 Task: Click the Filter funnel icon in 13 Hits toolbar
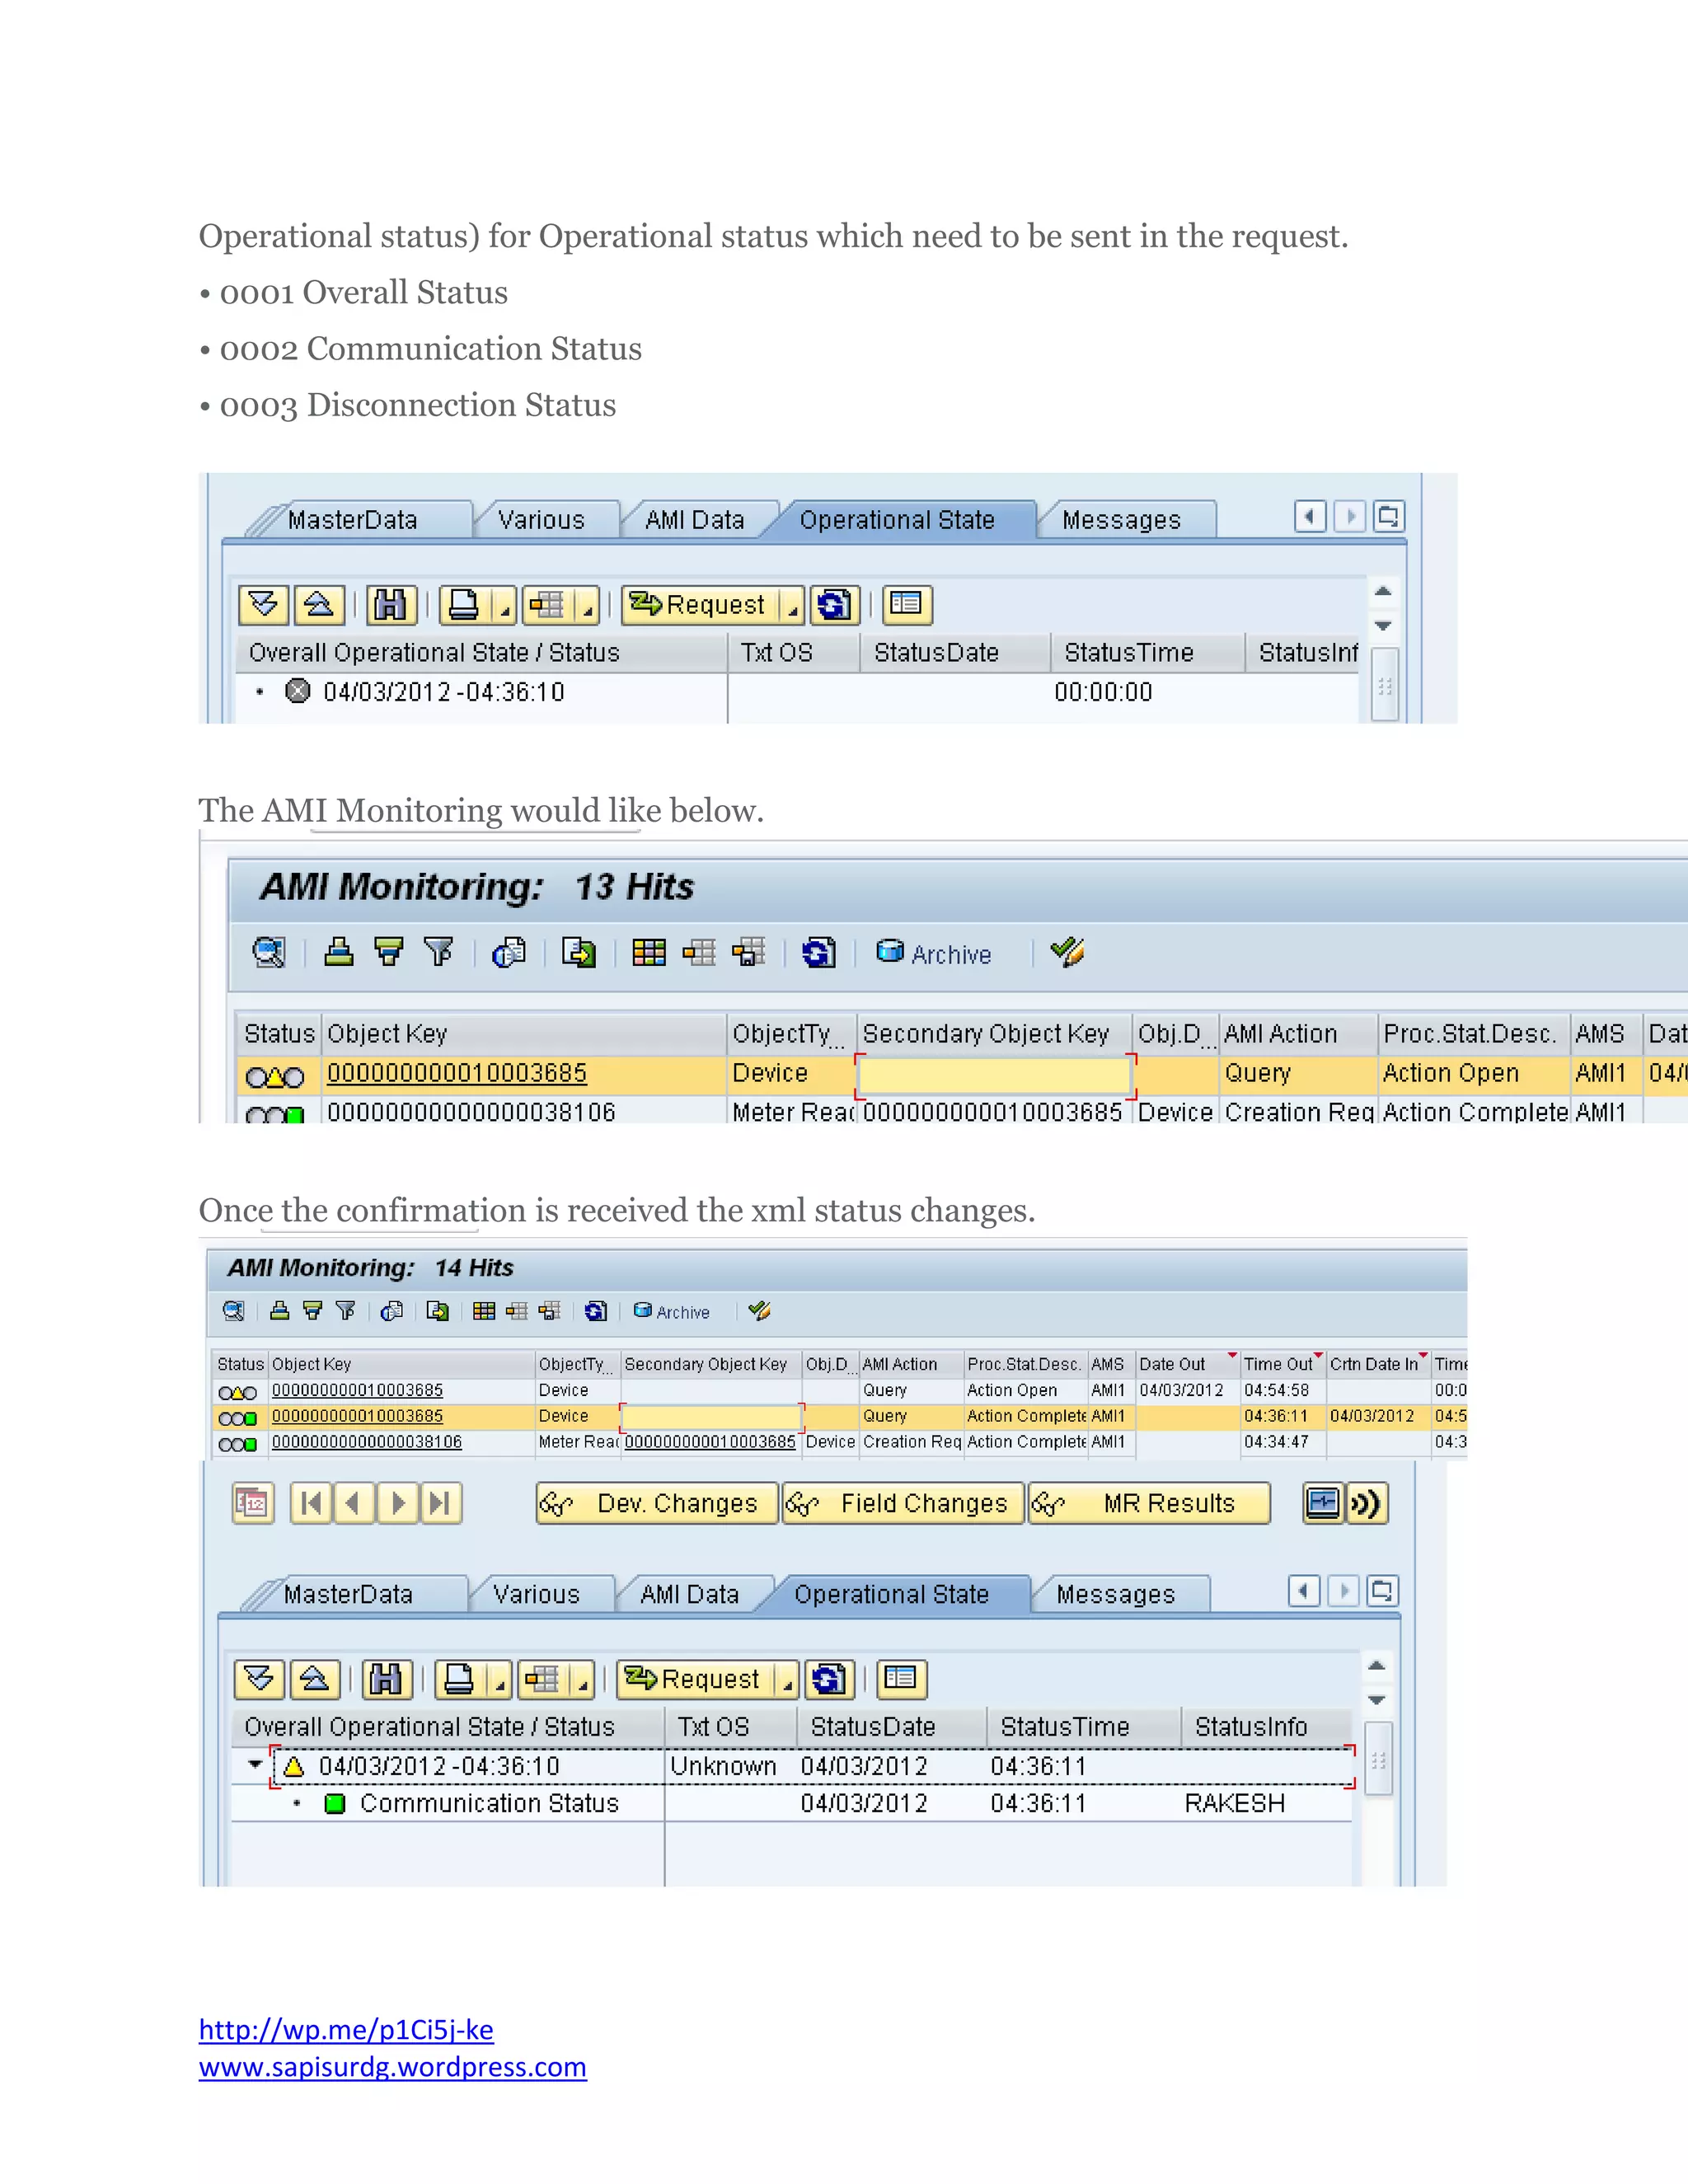tap(438, 952)
